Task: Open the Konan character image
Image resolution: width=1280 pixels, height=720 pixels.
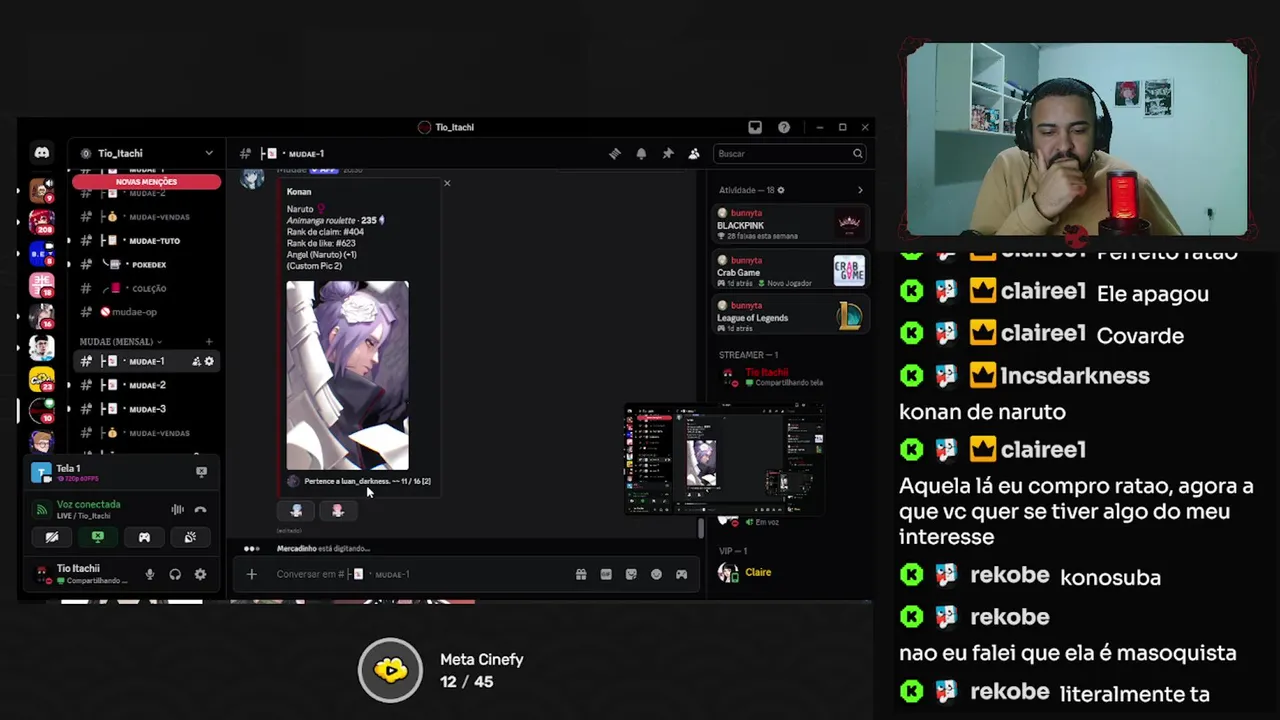Action: tap(347, 375)
